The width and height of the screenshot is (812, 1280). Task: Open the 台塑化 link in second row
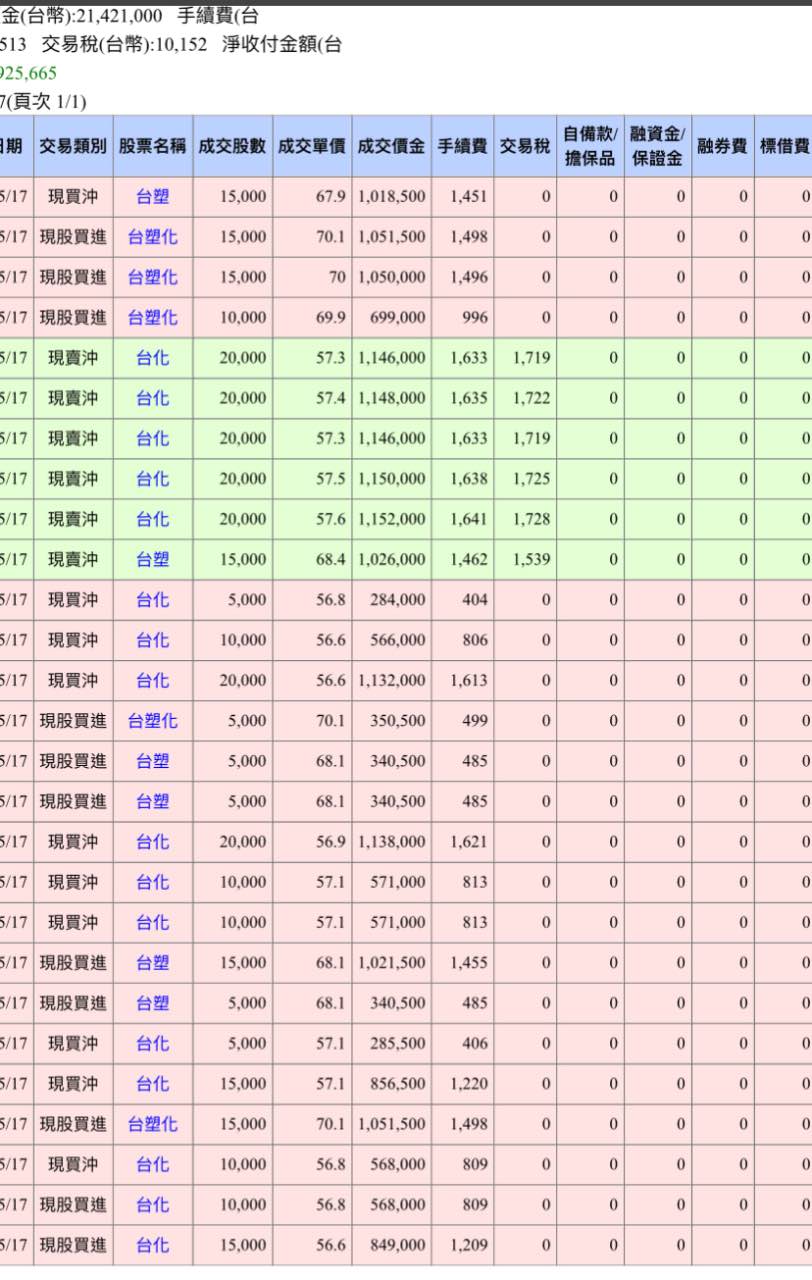coord(151,237)
